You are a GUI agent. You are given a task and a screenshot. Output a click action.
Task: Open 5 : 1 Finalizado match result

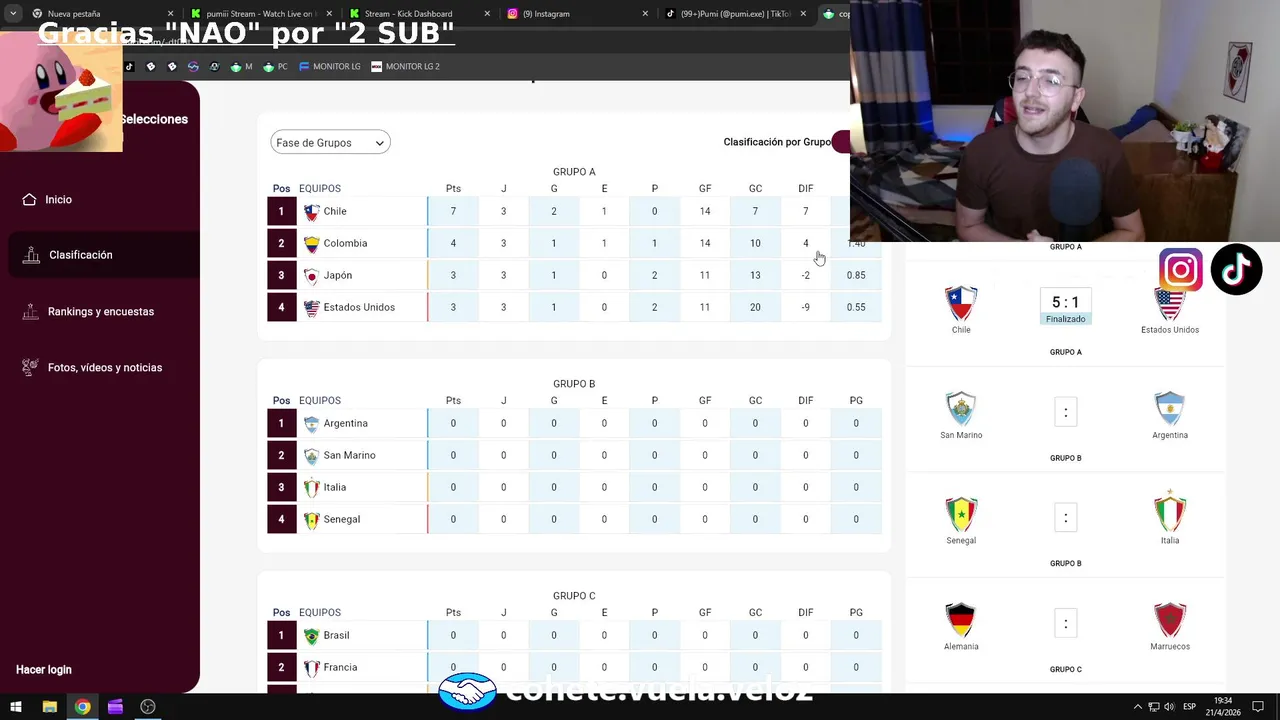1065,307
